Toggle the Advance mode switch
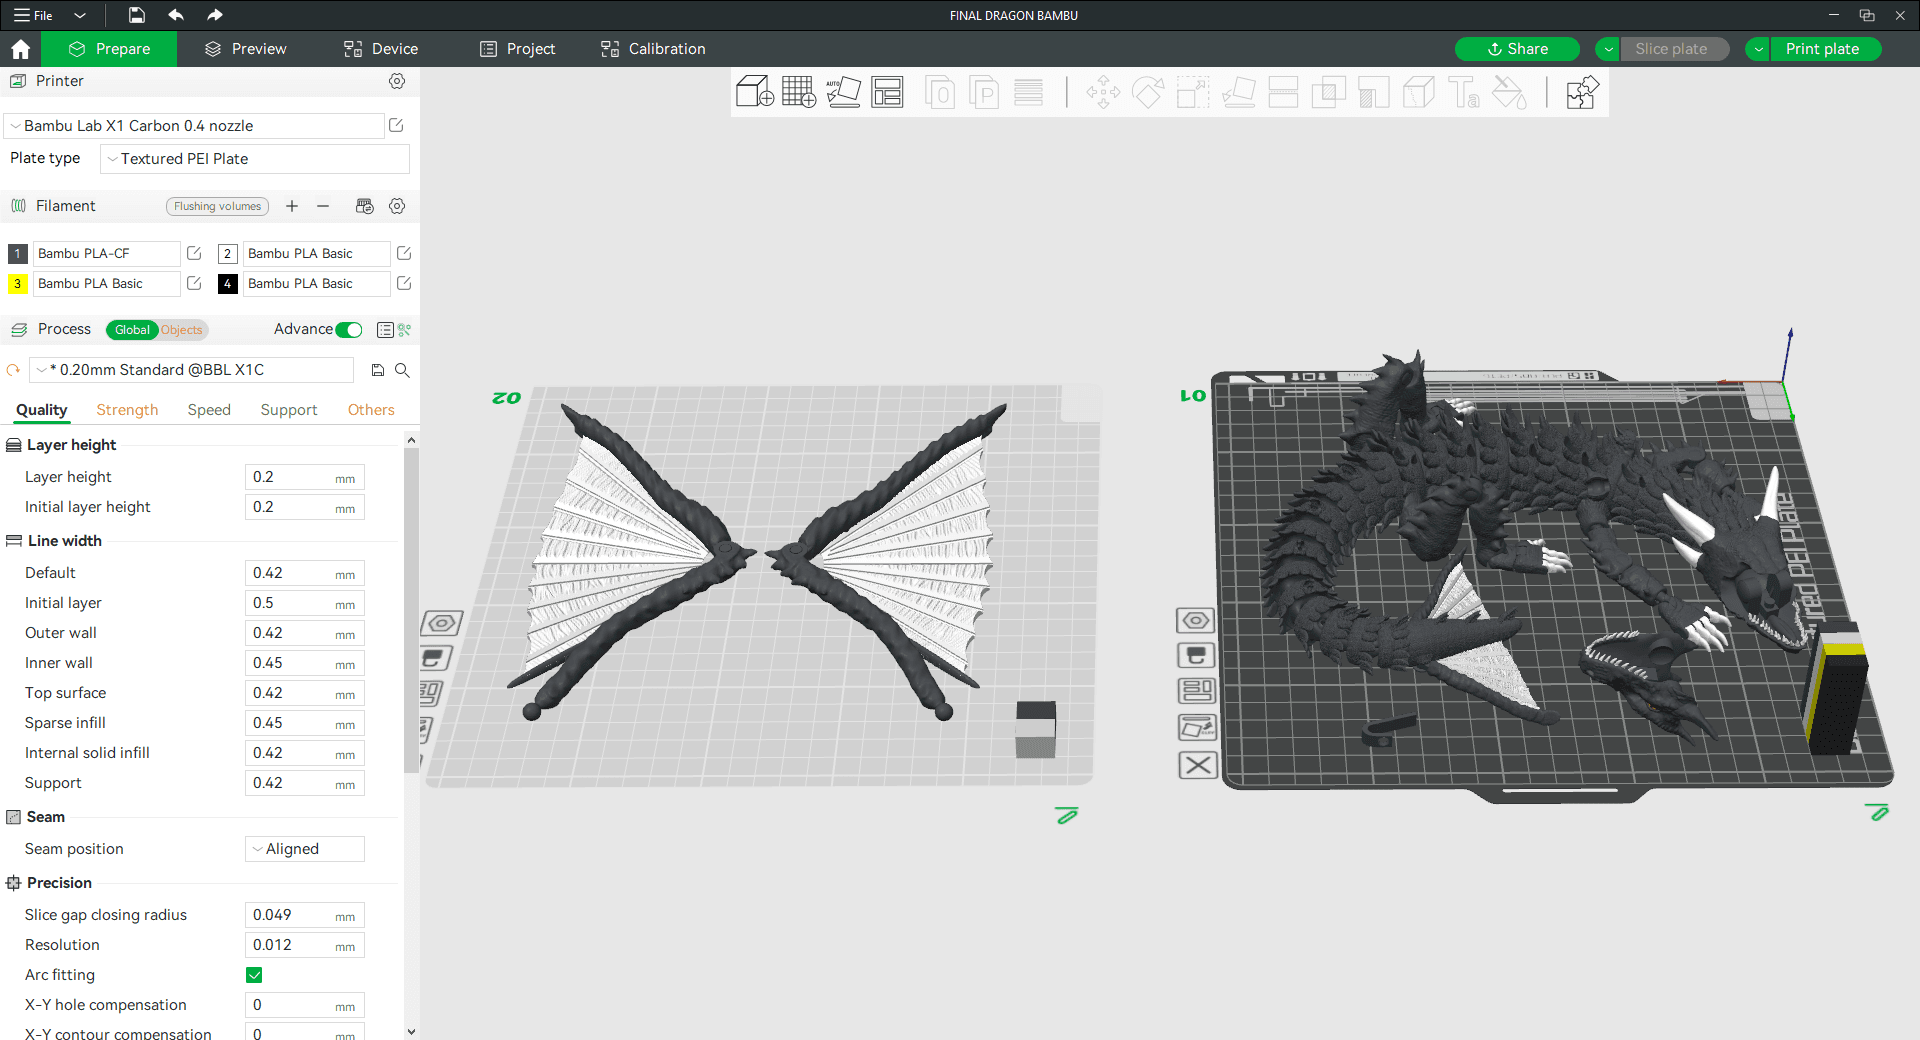The width and height of the screenshot is (1920, 1040). coord(349,329)
